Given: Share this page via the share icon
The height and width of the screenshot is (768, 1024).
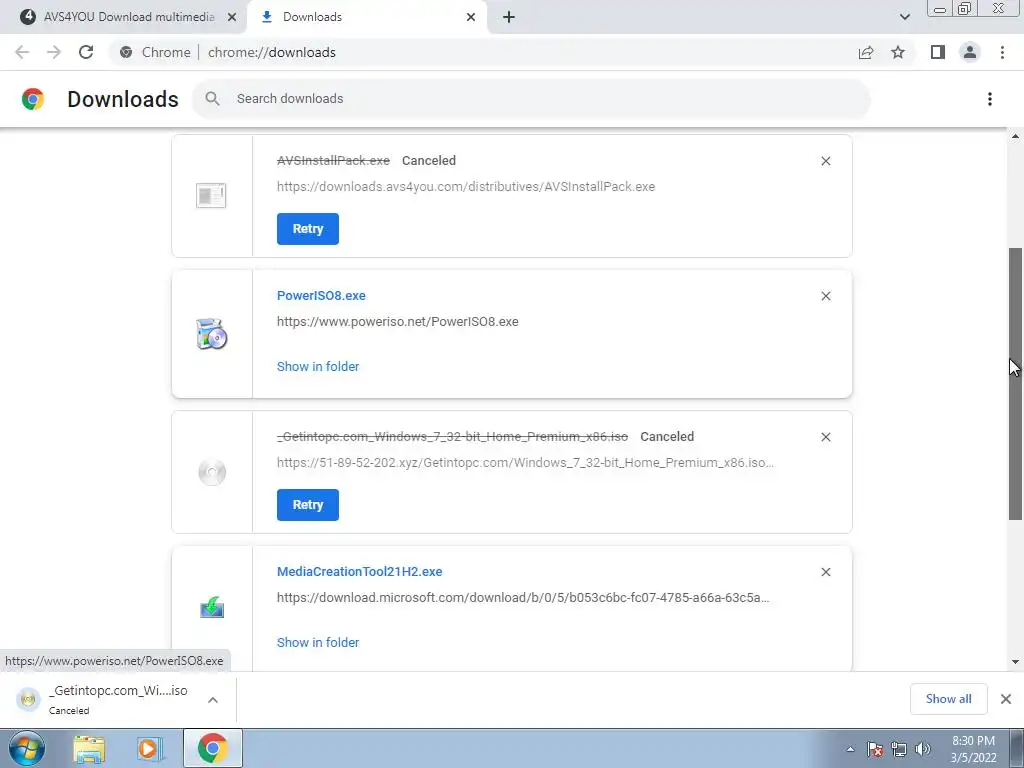Looking at the screenshot, I should (x=866, y=52).
